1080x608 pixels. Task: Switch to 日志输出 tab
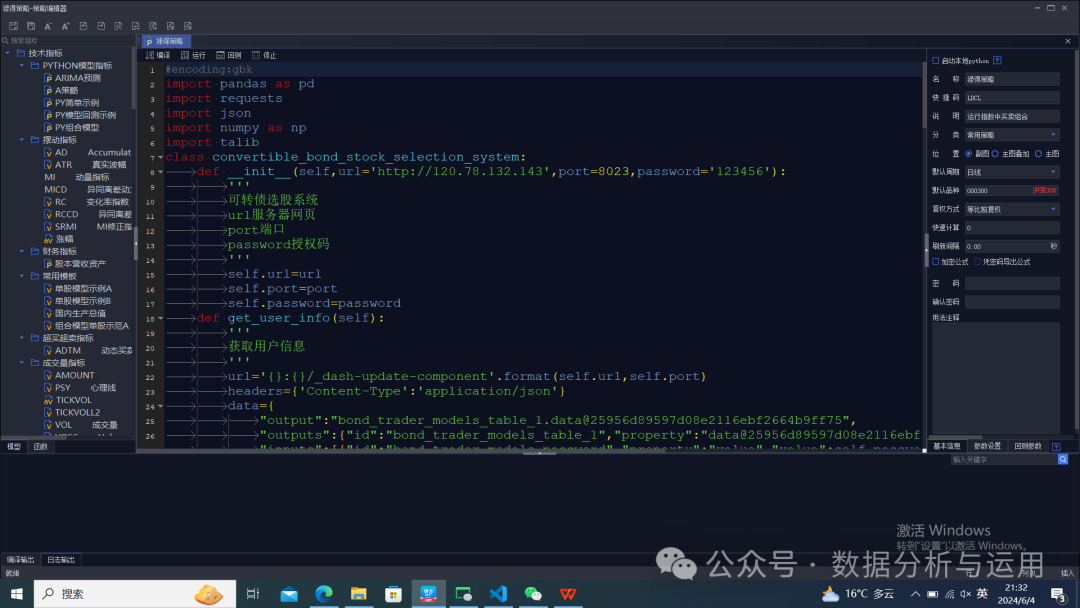coord(61,560)
